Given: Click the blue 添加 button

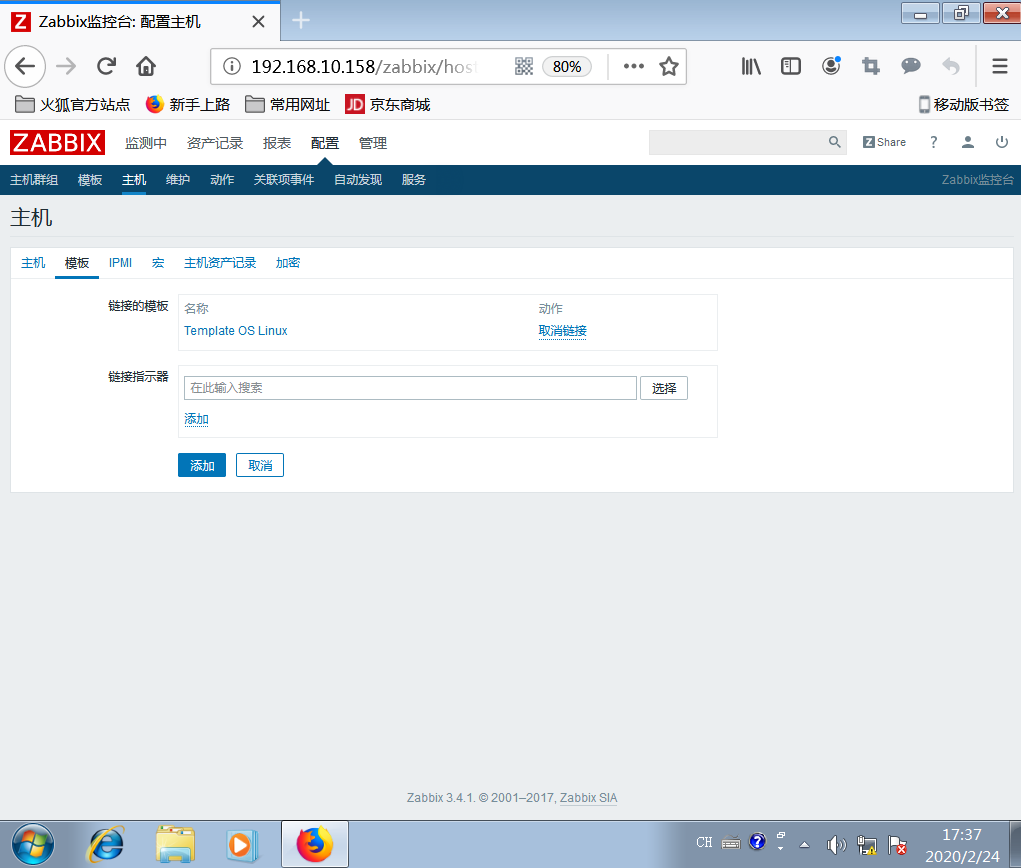Looking at the screenshot, I should click(x=202, y=465).
